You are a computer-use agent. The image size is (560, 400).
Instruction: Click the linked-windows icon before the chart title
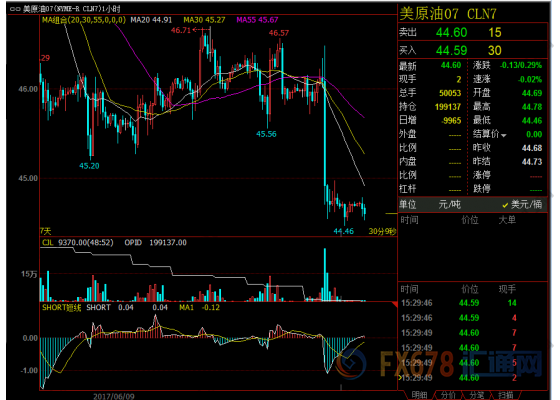[15, 9]
